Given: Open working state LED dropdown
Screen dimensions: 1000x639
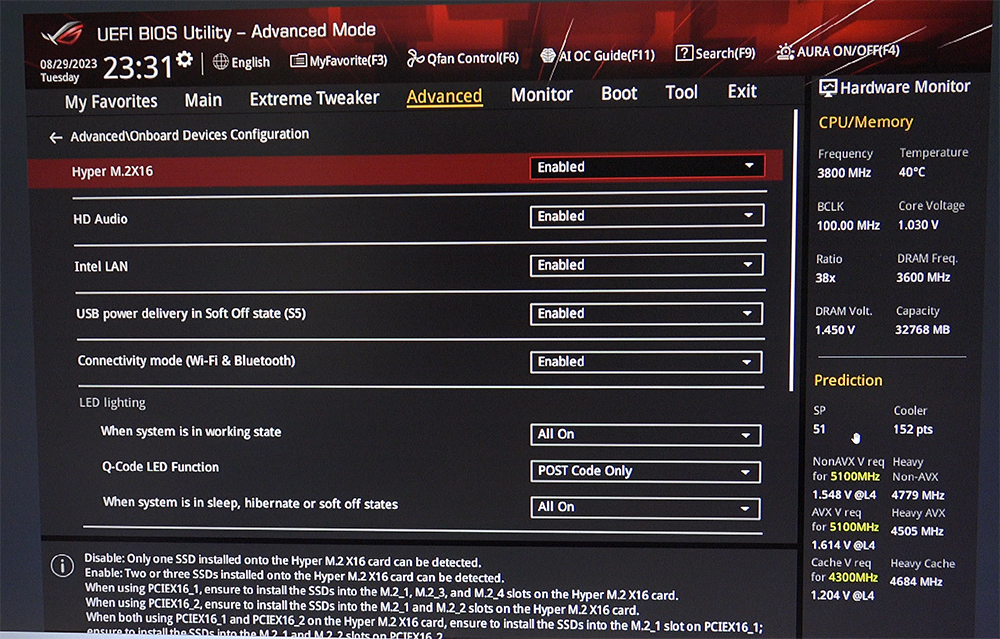Looking at the screenshot, I should coord(645,435).
